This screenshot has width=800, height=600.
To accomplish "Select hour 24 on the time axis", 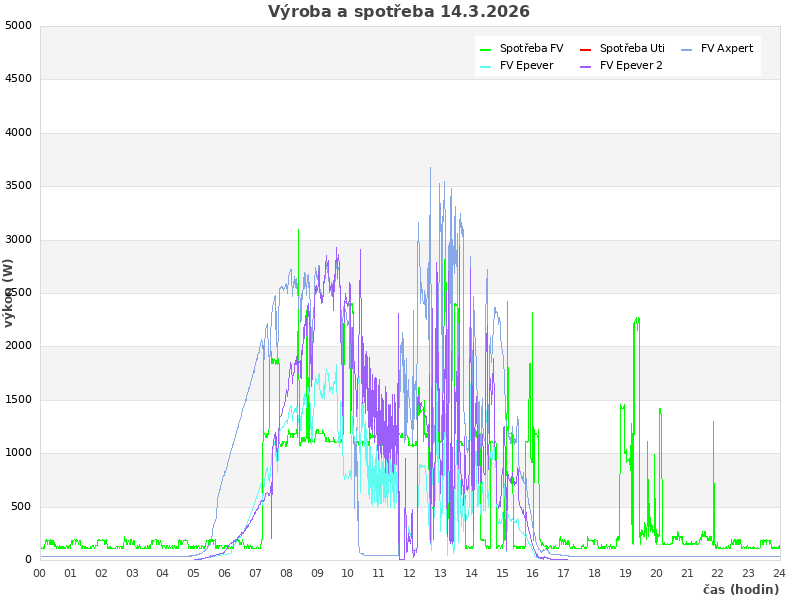I will tap(779, 573).
